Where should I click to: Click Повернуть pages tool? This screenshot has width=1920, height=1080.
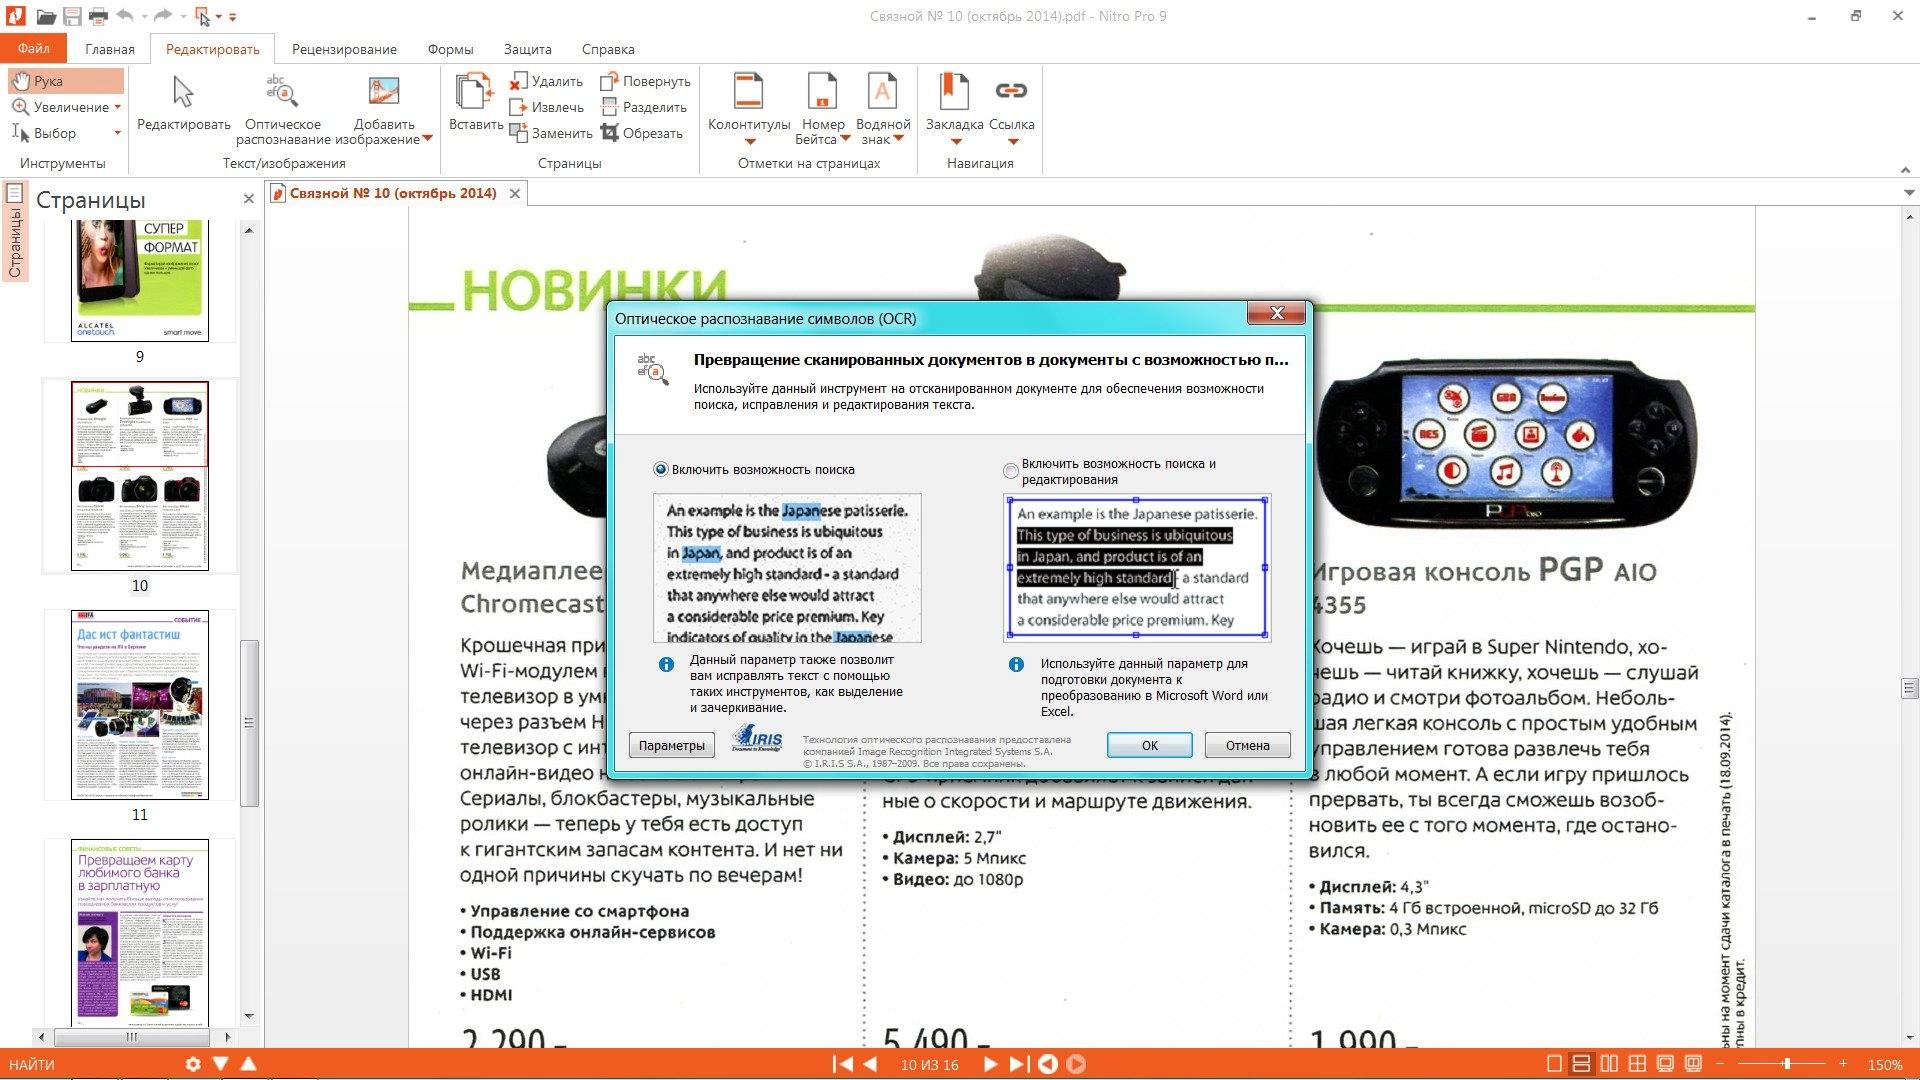point(645,81)
